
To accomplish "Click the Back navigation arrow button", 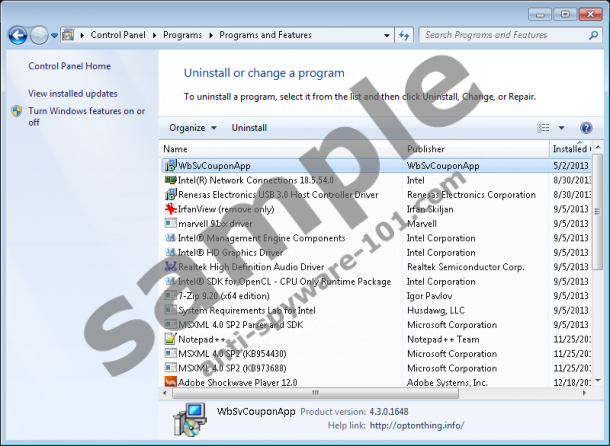I will click(17, 35).
